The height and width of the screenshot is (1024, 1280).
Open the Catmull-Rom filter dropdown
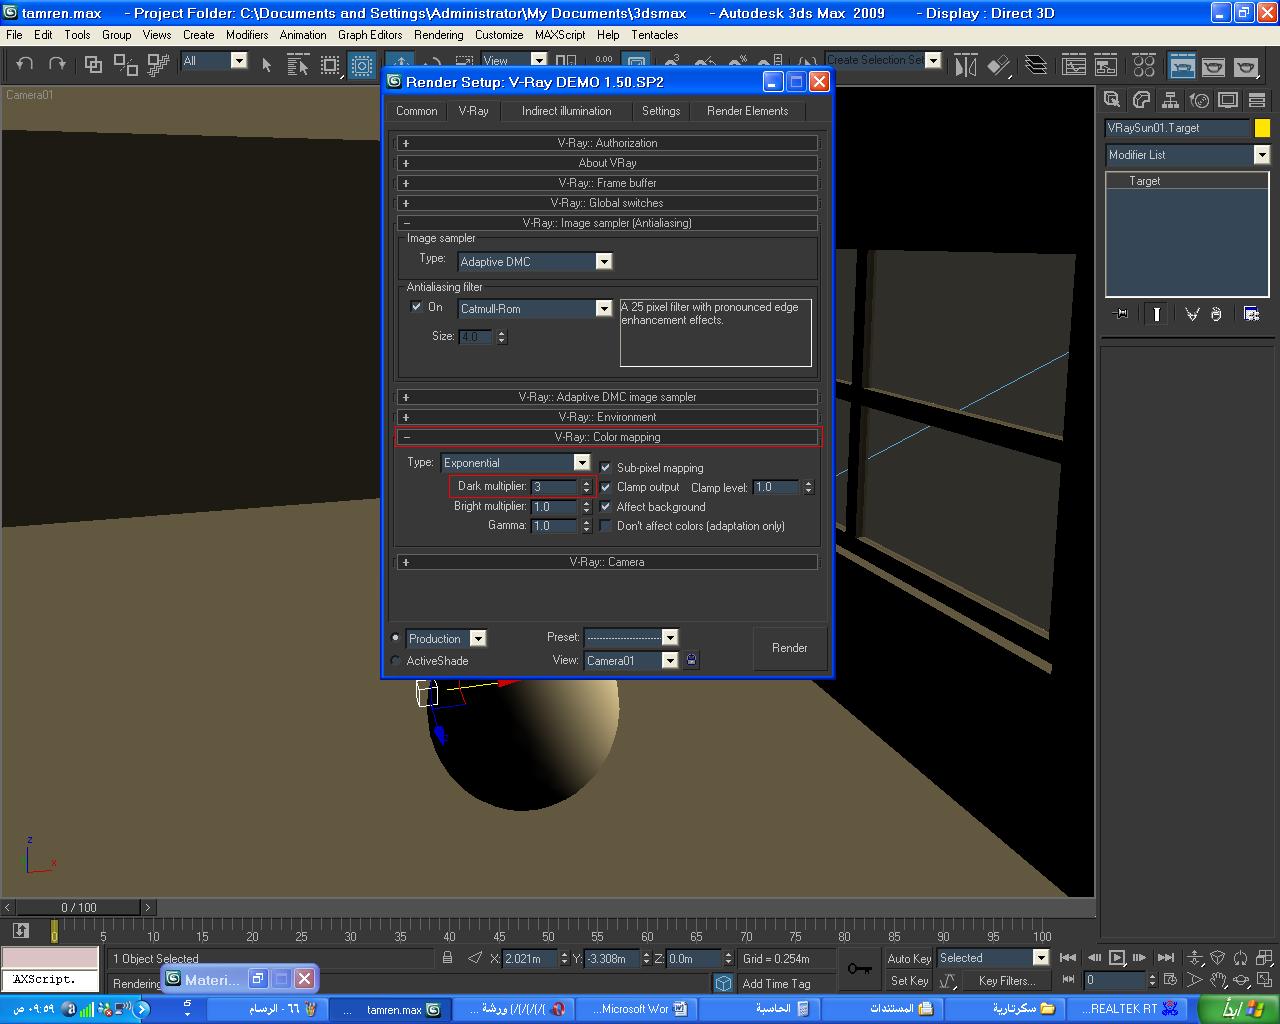534,308
